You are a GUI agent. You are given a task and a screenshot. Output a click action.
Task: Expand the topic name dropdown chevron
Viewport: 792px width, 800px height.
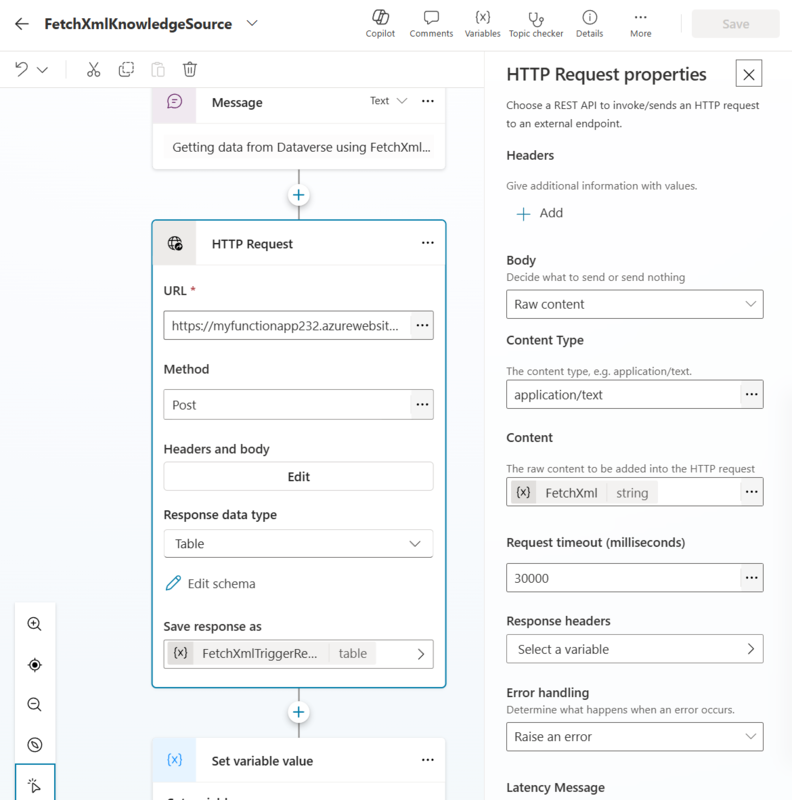tap(252, 24)
